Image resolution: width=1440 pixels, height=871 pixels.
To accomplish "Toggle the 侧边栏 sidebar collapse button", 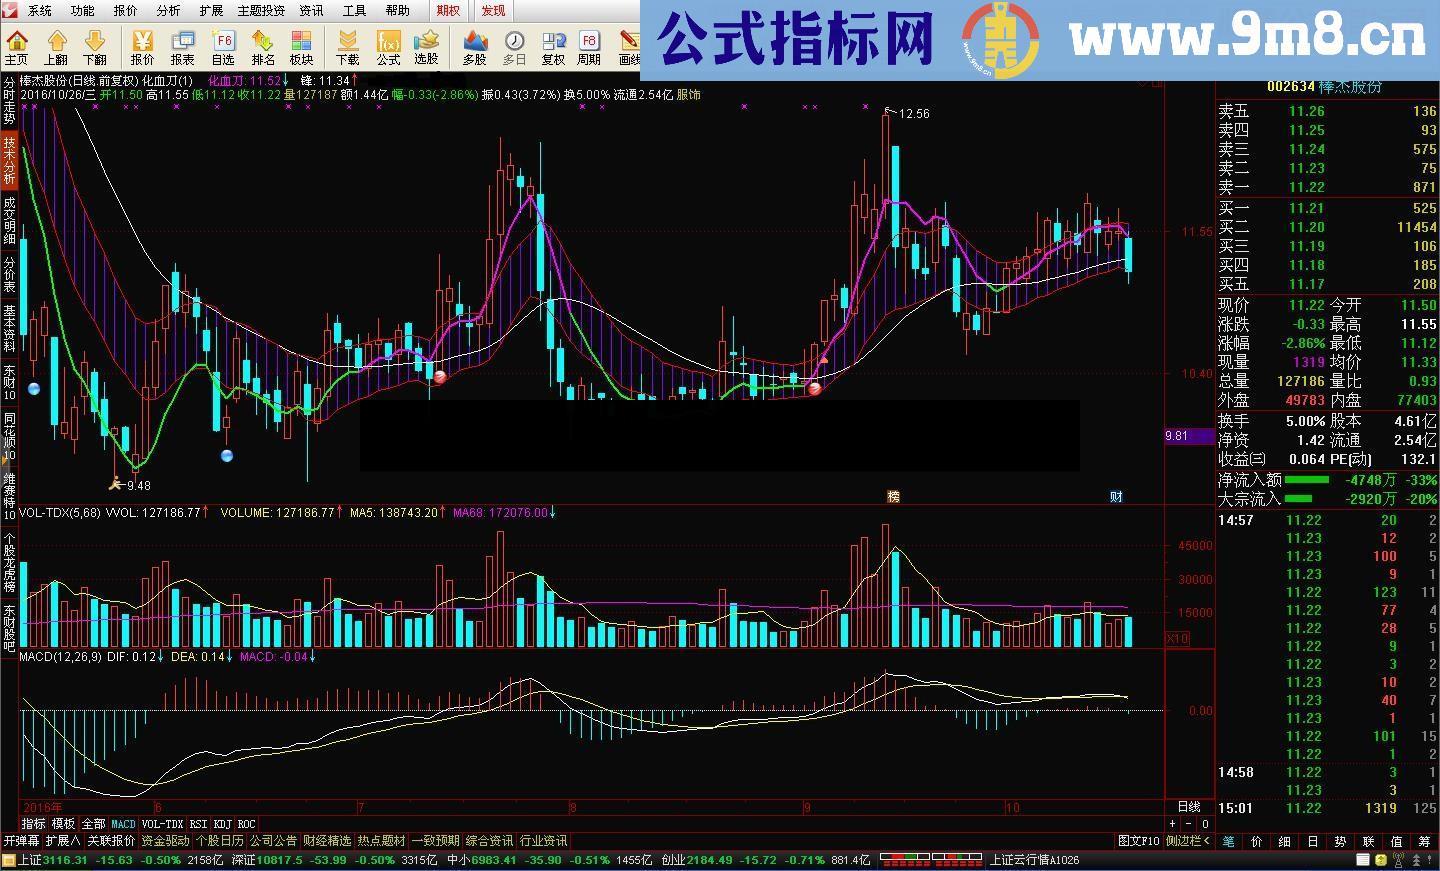I will click(x=1187, y=841).
